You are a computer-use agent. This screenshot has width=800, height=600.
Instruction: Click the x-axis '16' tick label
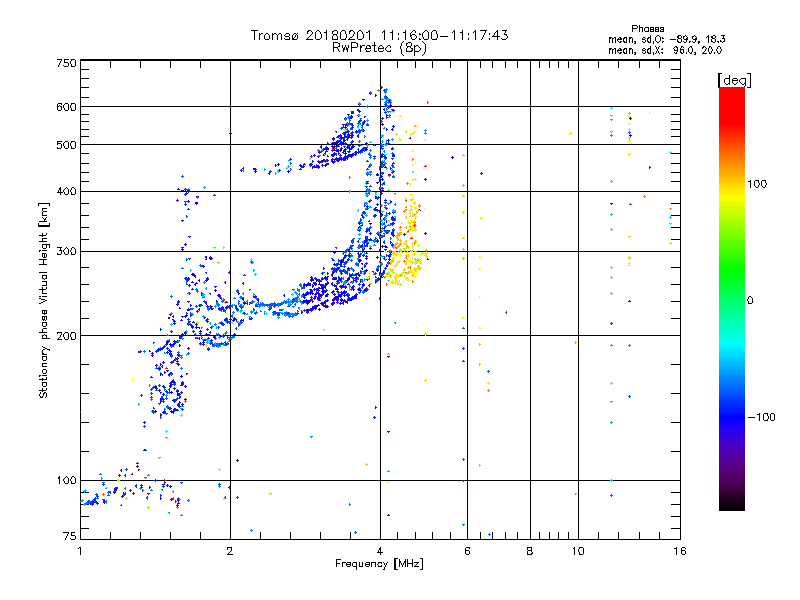point(680,551)
